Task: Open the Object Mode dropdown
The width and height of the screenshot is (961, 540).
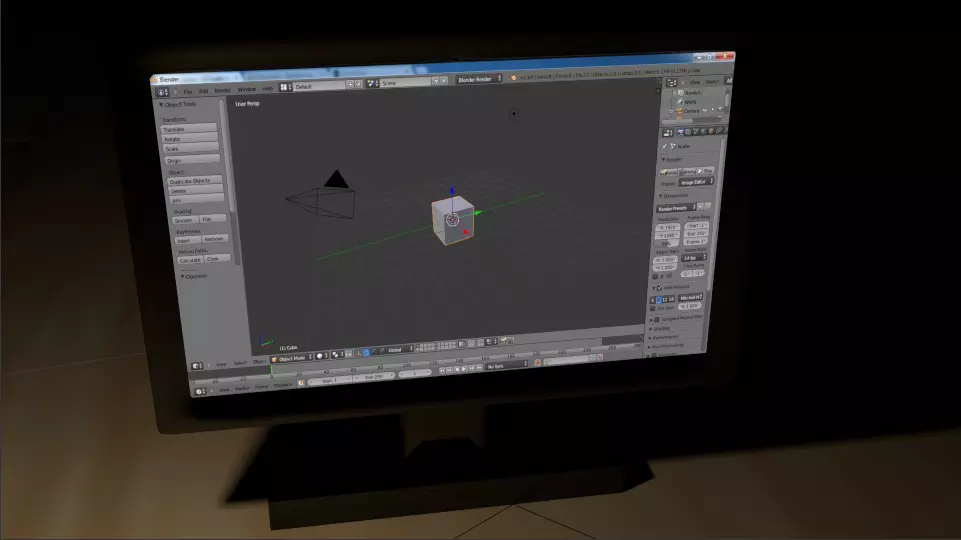Action: click(292, 359)
